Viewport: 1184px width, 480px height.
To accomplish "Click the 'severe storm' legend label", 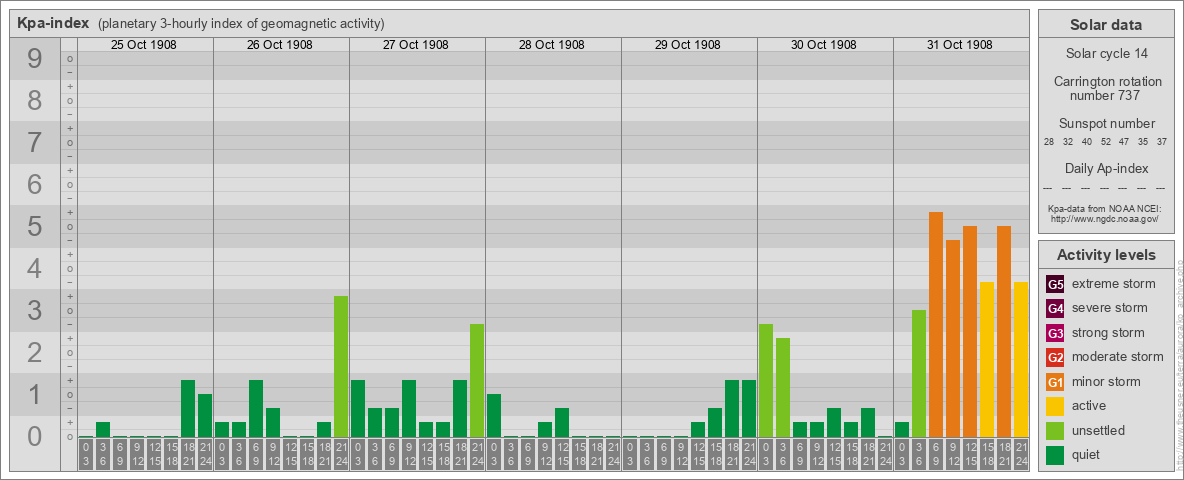I will point(1110,308).
